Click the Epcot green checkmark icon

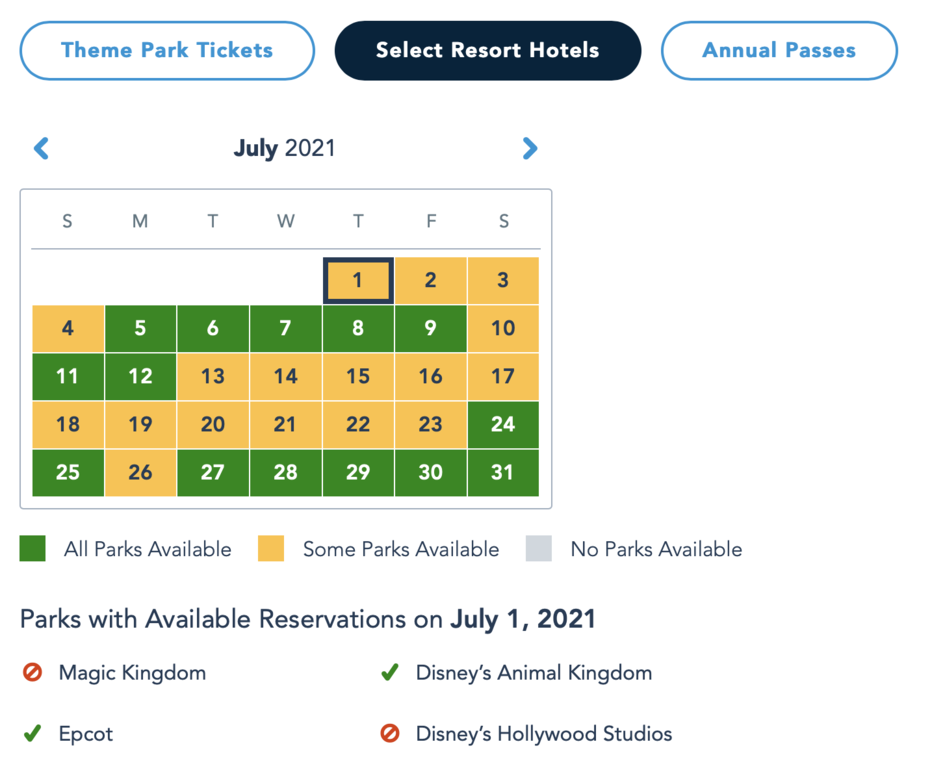(x=32, y=734)
